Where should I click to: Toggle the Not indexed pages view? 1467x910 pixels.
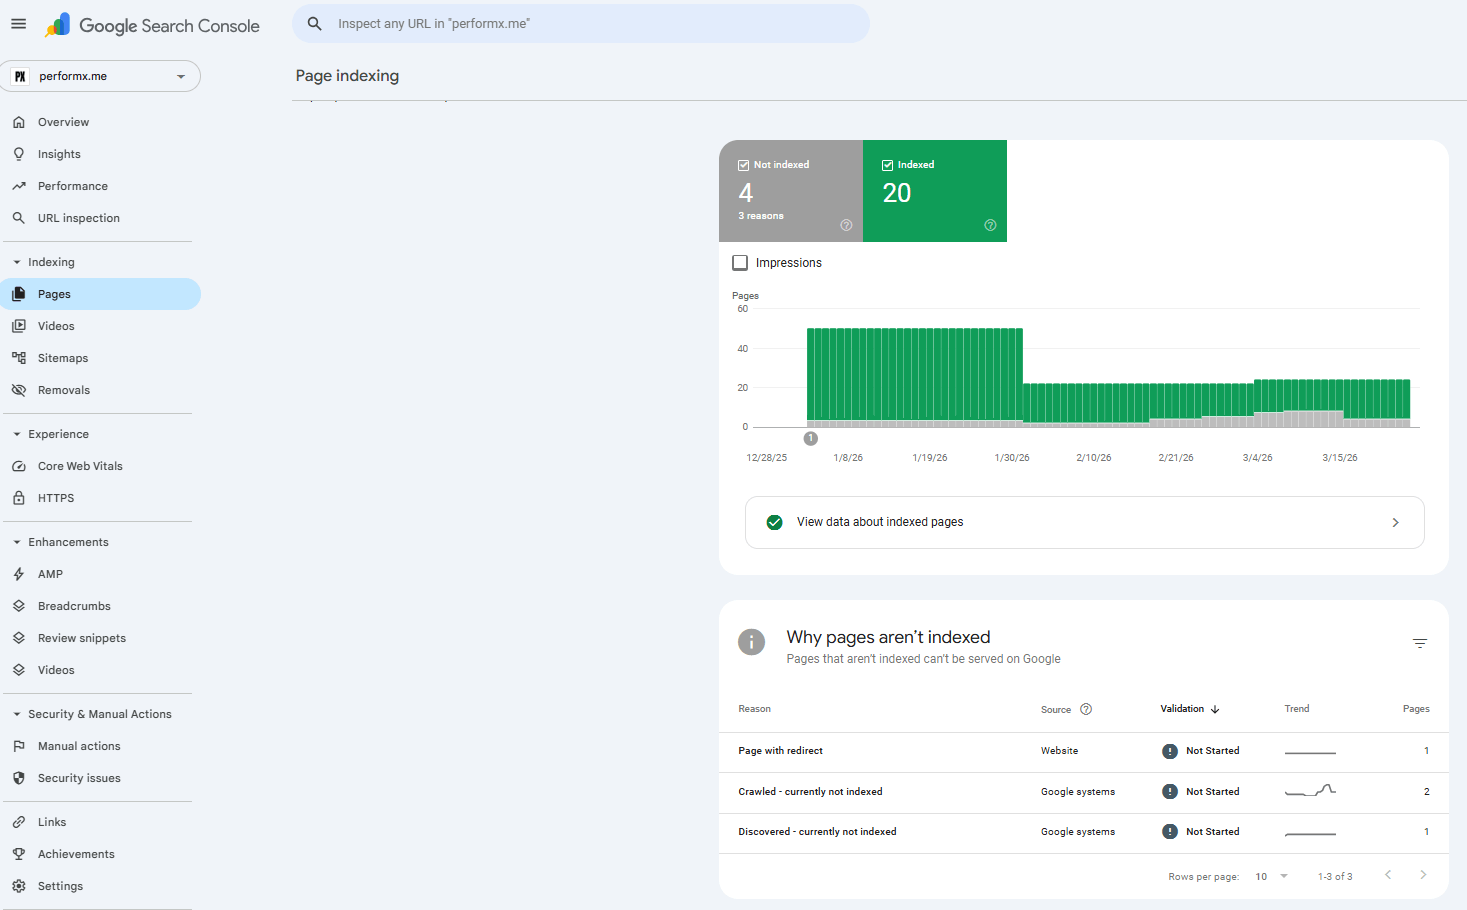tap(789, 191)
